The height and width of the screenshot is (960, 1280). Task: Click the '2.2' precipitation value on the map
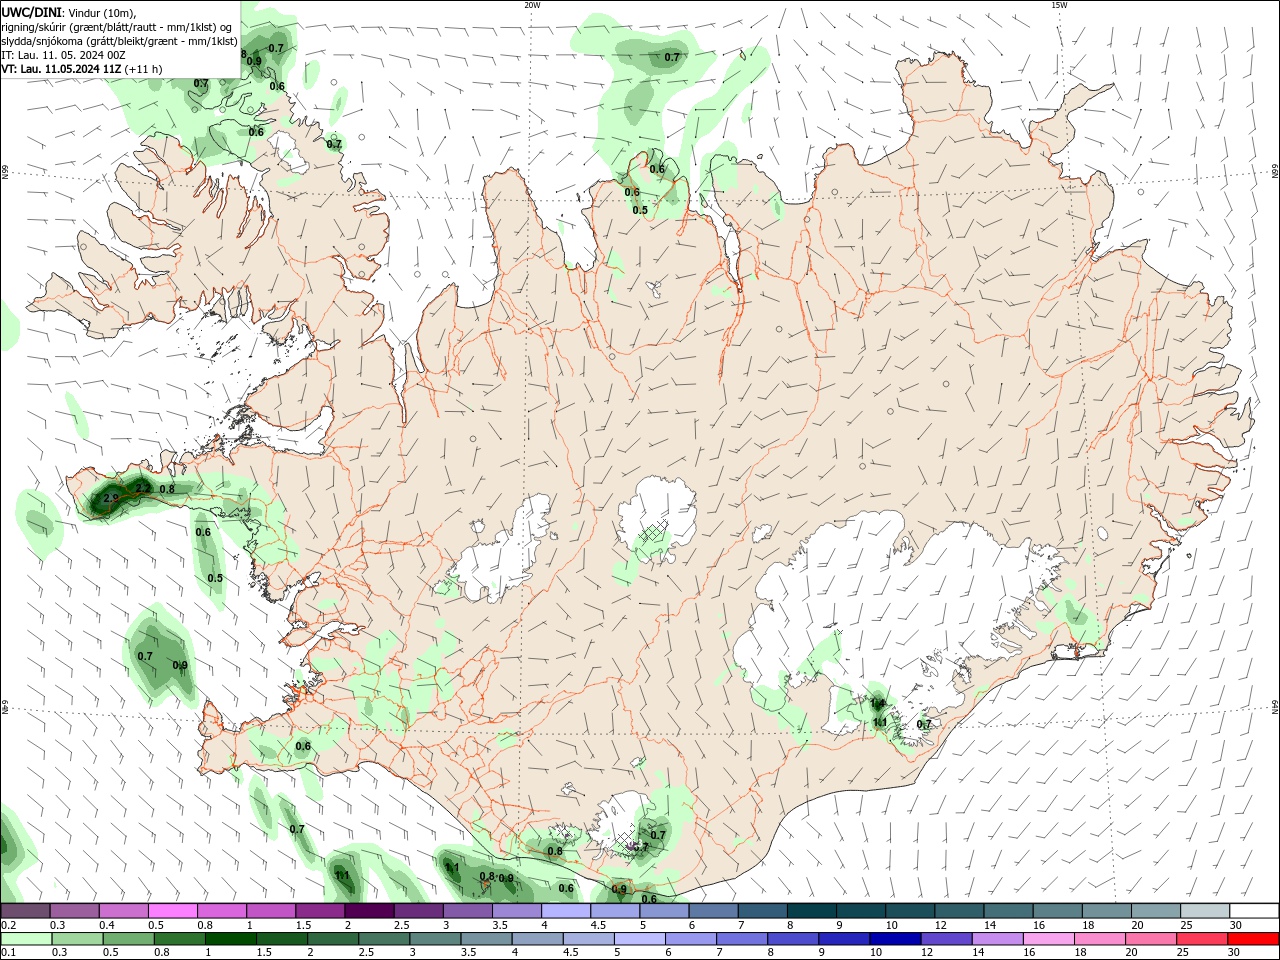coord(143,488)
